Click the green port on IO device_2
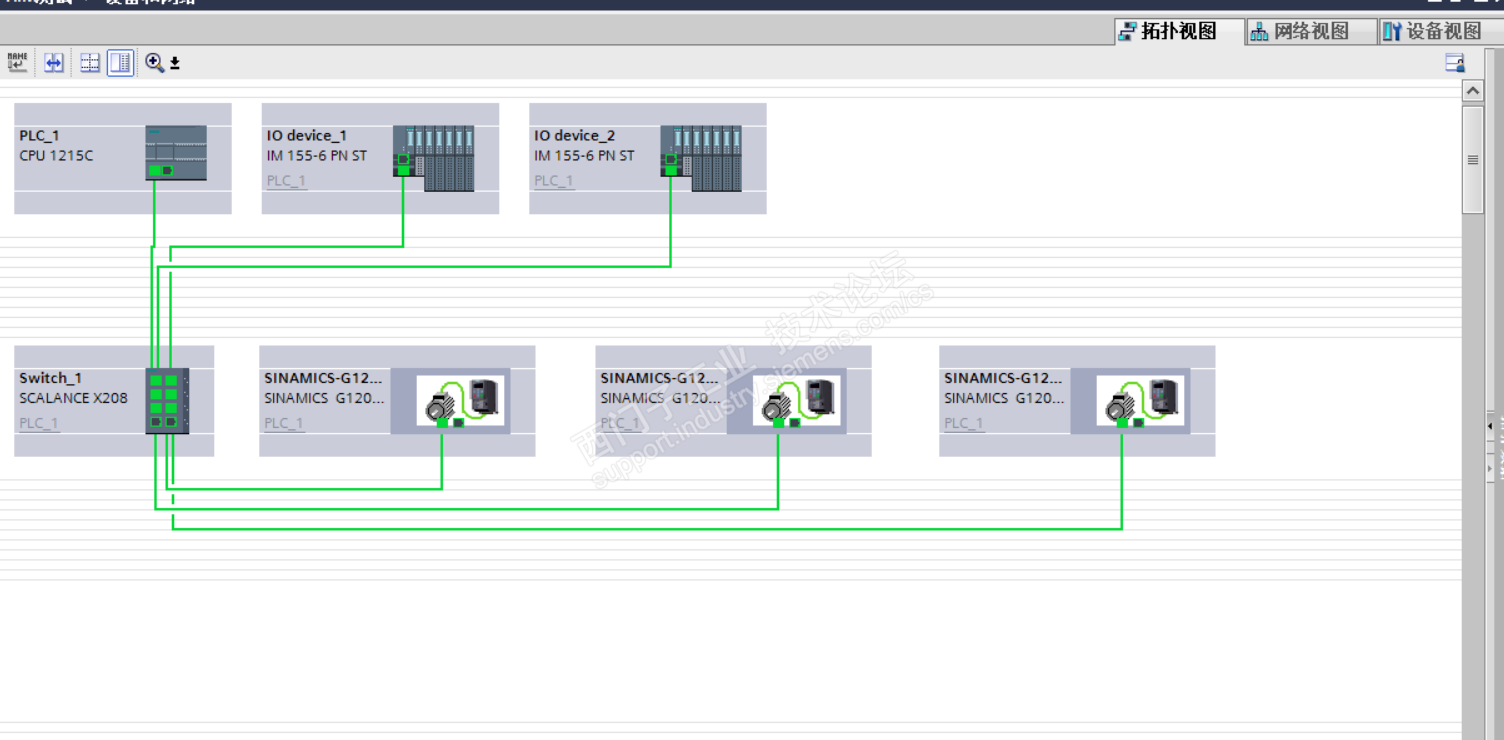The width and height of the screenshot is (1504, 740). [670, 170]
